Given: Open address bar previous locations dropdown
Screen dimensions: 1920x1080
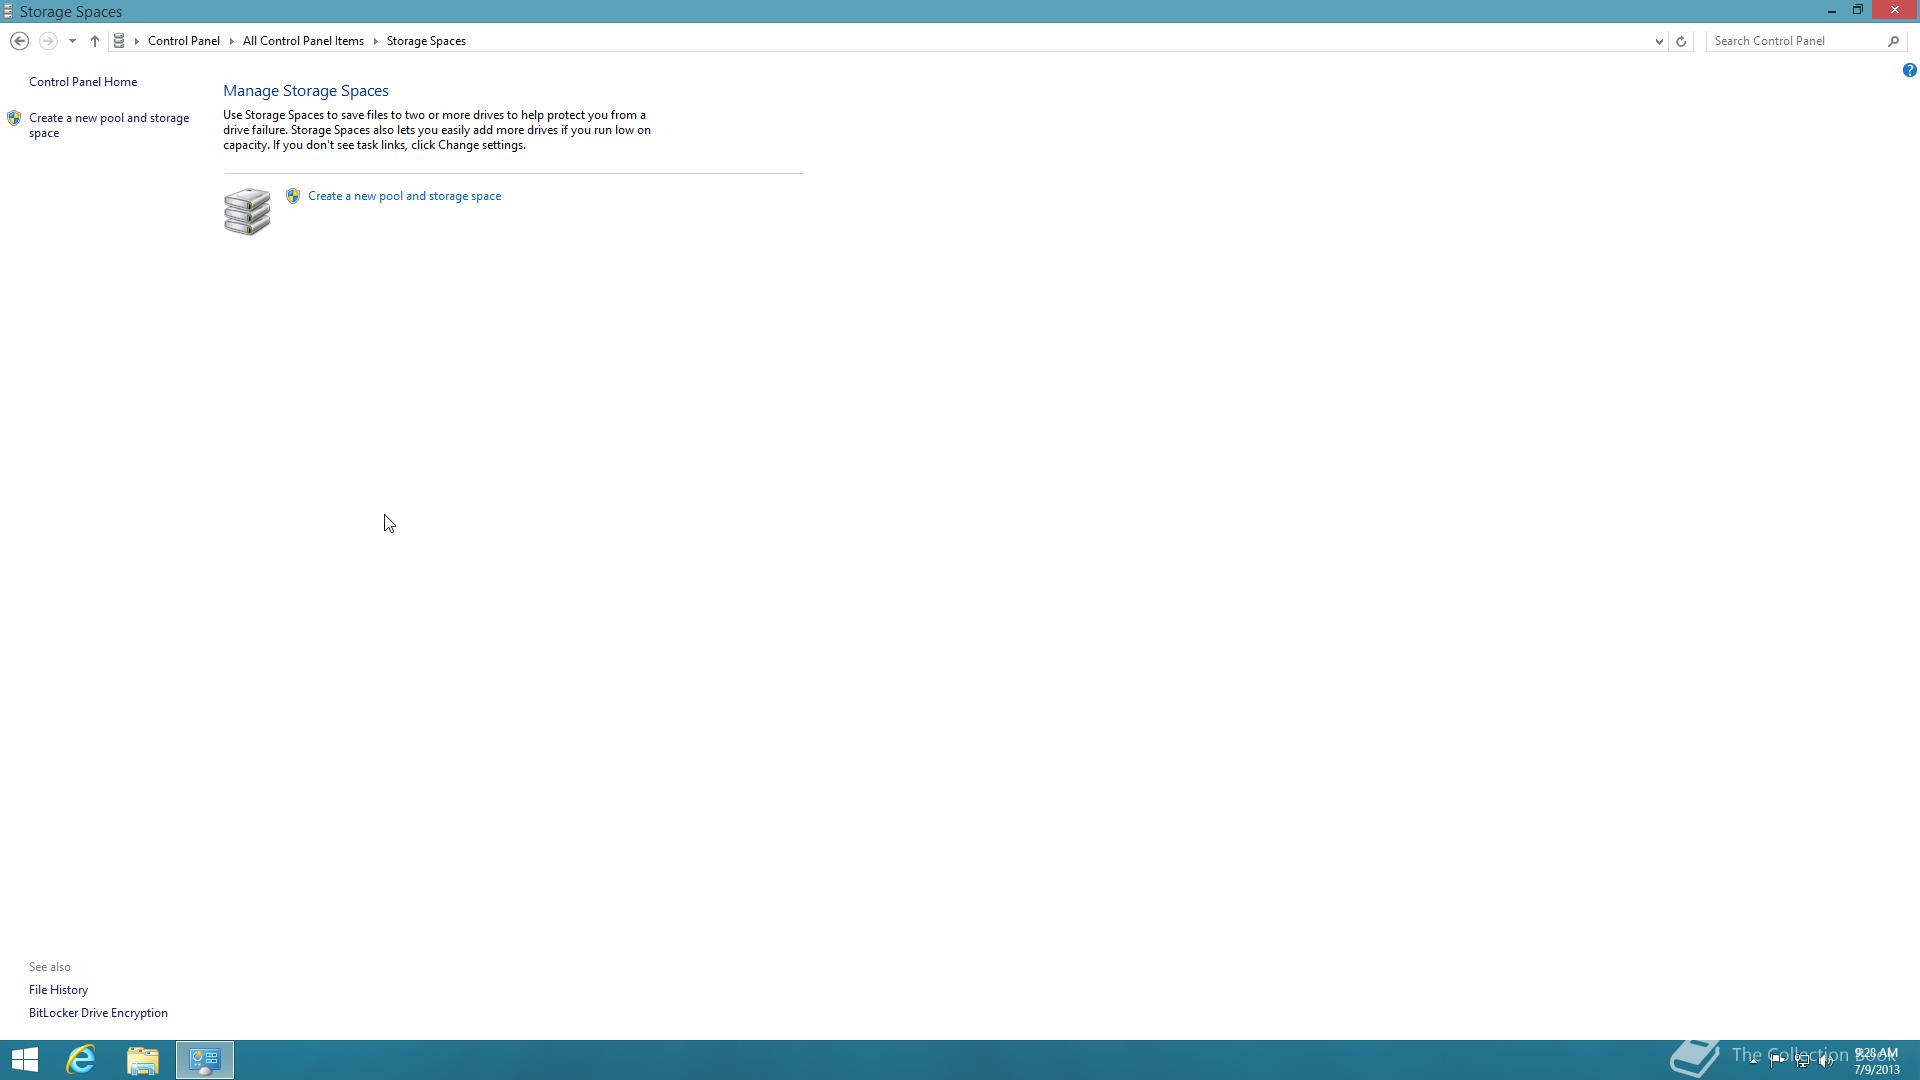Looking at the screenshot, I should point(1659,41).
